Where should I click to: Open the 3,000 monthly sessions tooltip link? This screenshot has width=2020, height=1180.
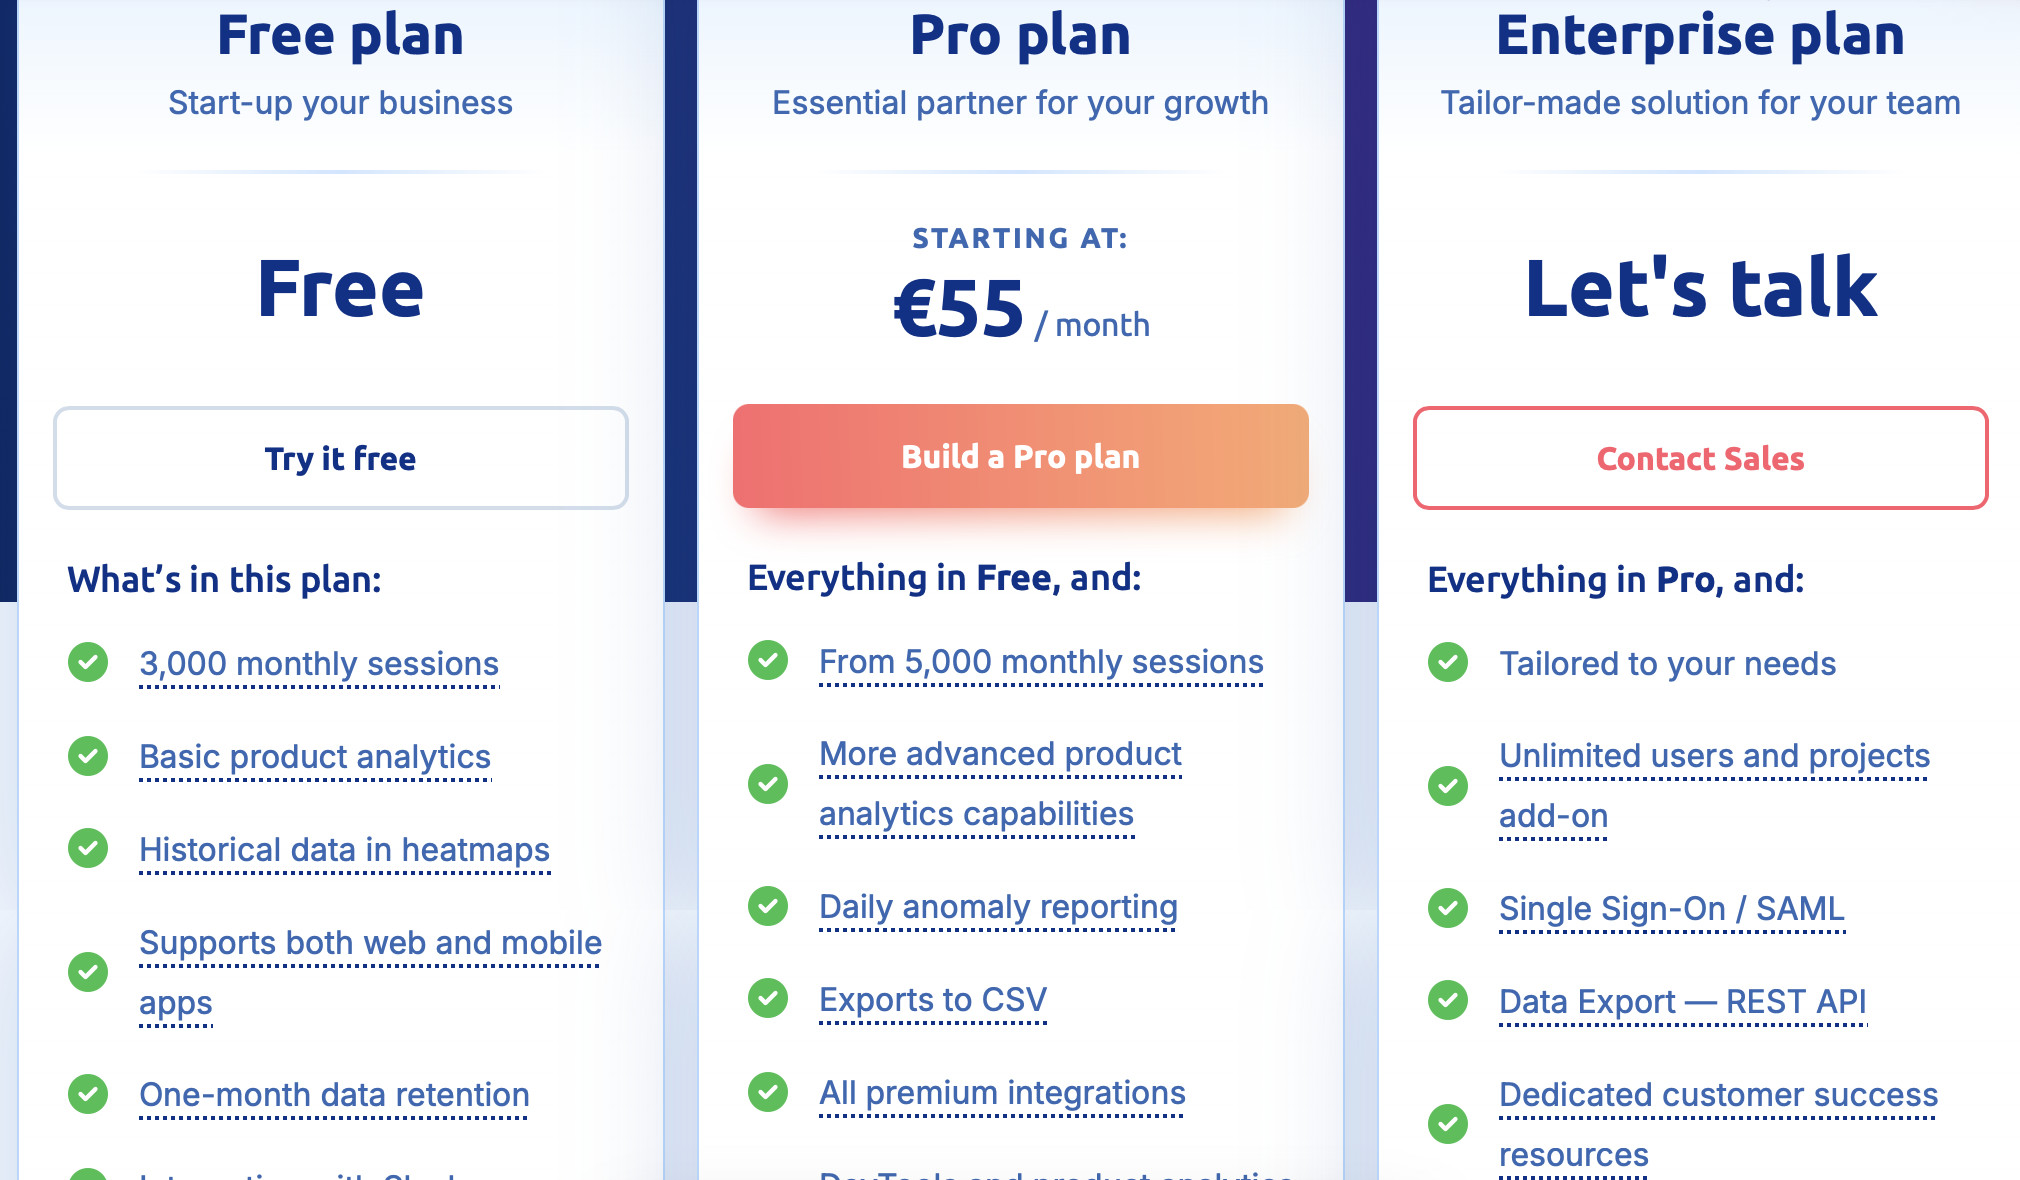[319, 663]
